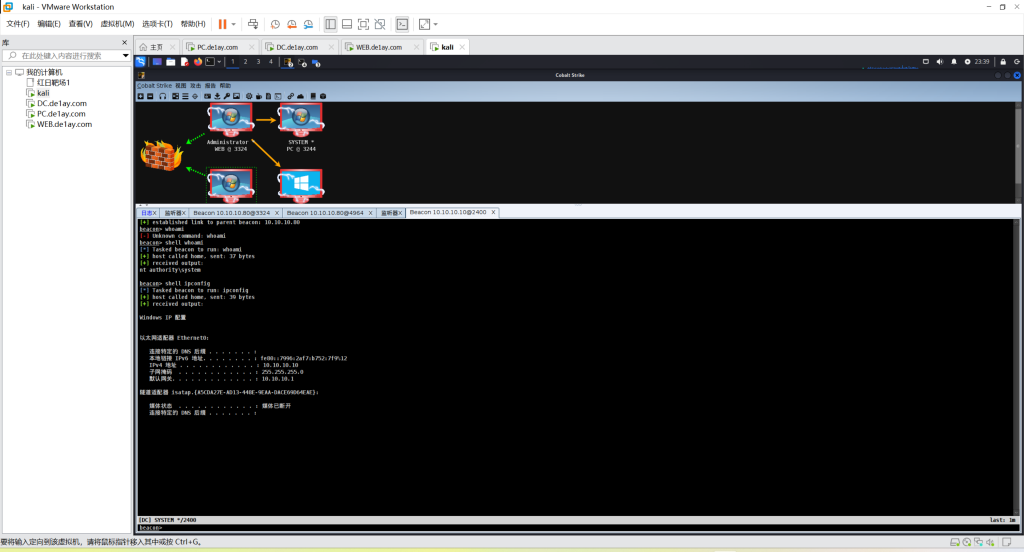Click the beacon console vertical scrollbar
The height and width of the screenshot is (552, 1024).
tap(1016, 366)
